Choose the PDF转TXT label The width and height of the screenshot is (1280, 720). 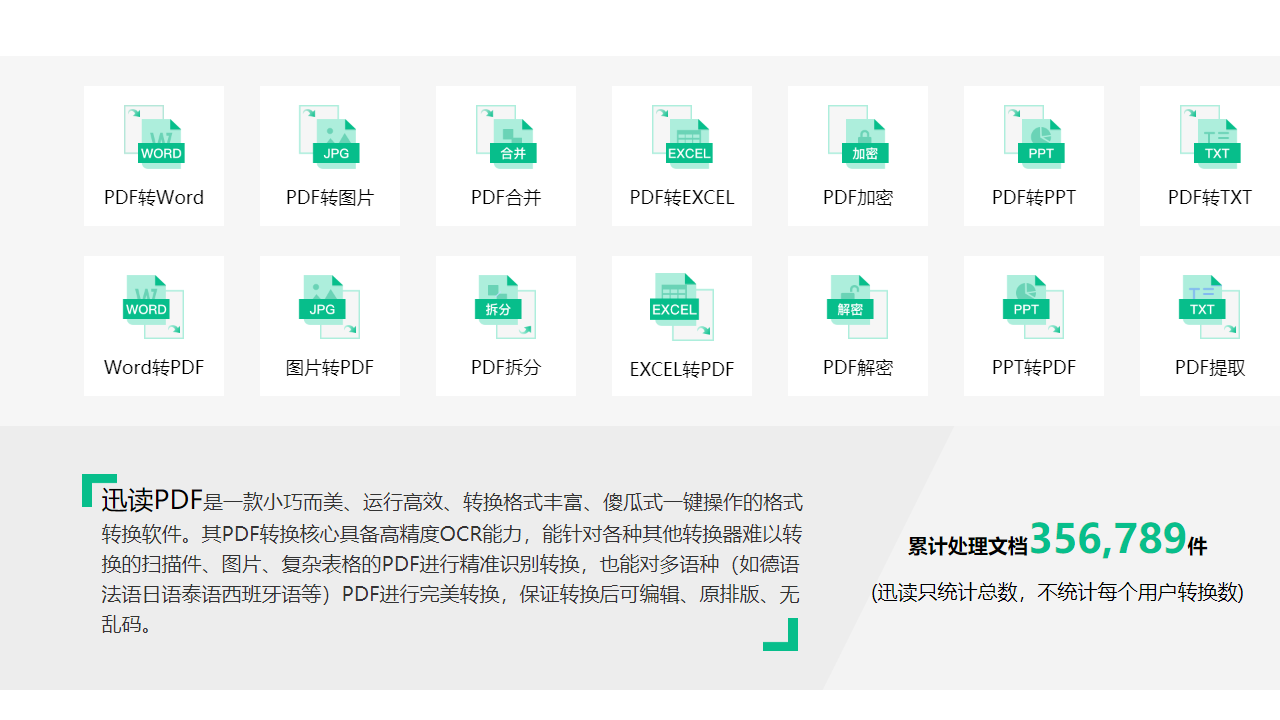(1210, 197)
